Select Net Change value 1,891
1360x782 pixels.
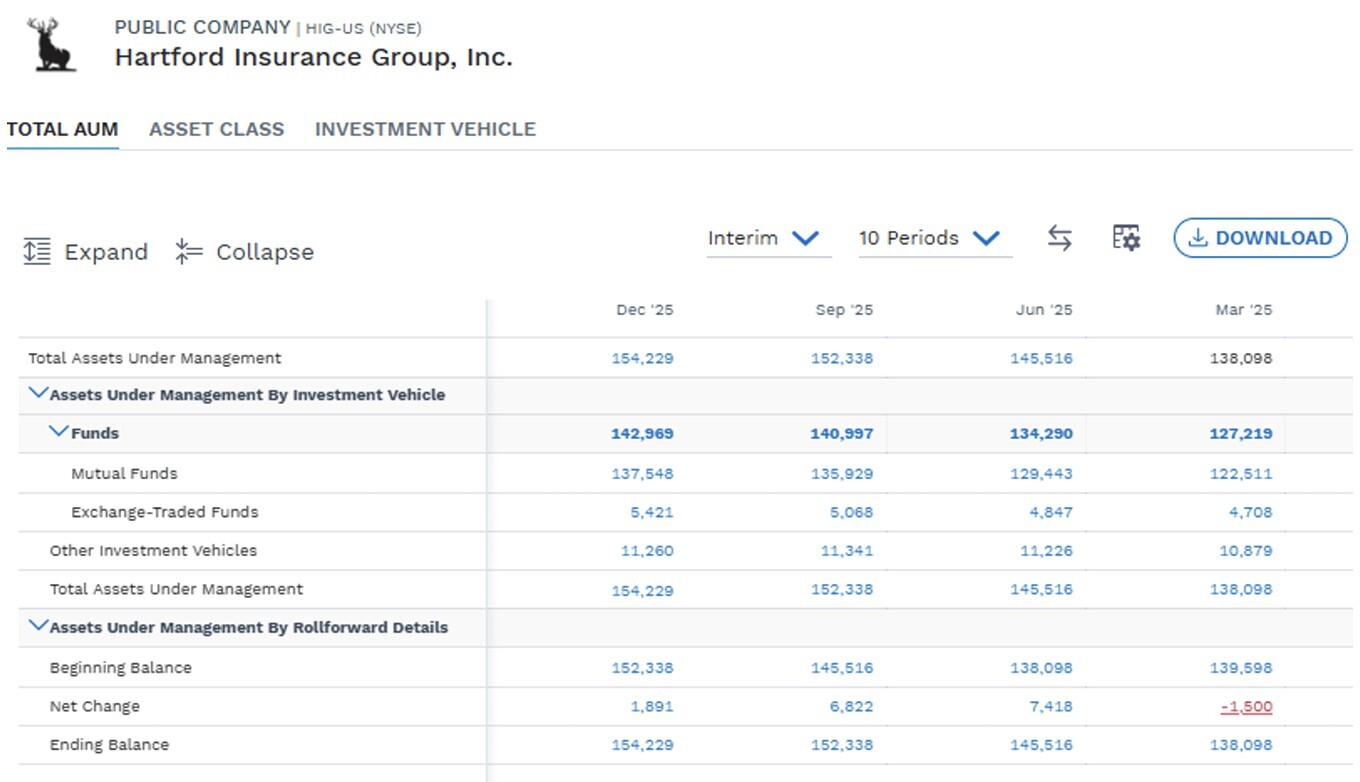[x=652, y=707]
